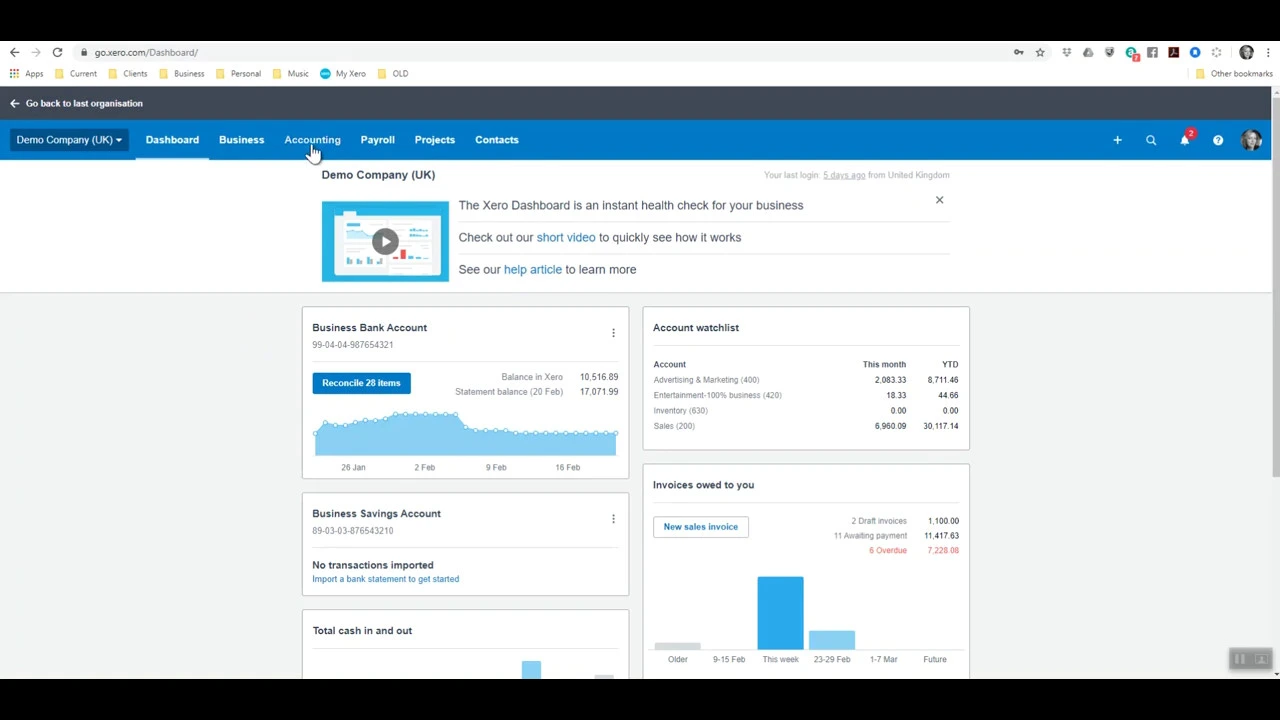The height and width of the screenshot is (720, 1280).
Task: Open Business Bank Account three-dot menu
Action: [613, 333]
